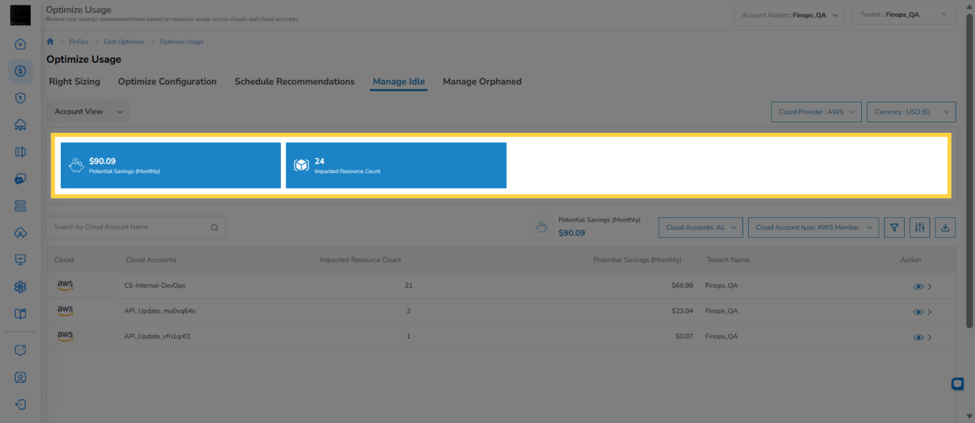975x423 pixels.
Task: View details eye icon for API_Update_mu0vq64e
Action: [918, 312]
